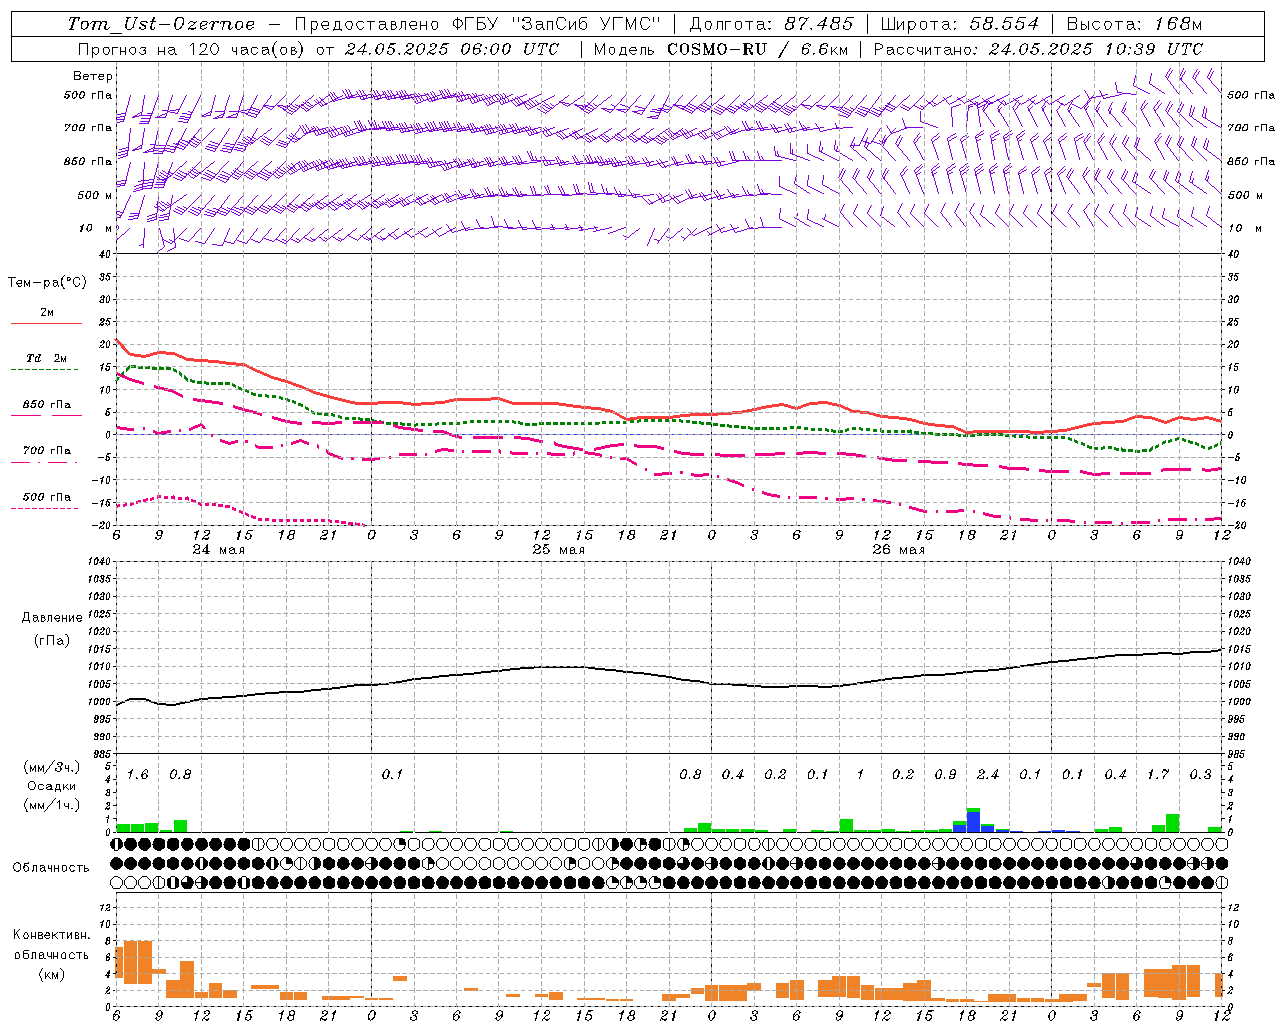This screenshot has height=1024, width=1280.
Task: Select the Конвективн. convective cloud label
Action: pyautogui.click(x=52, y=935)
